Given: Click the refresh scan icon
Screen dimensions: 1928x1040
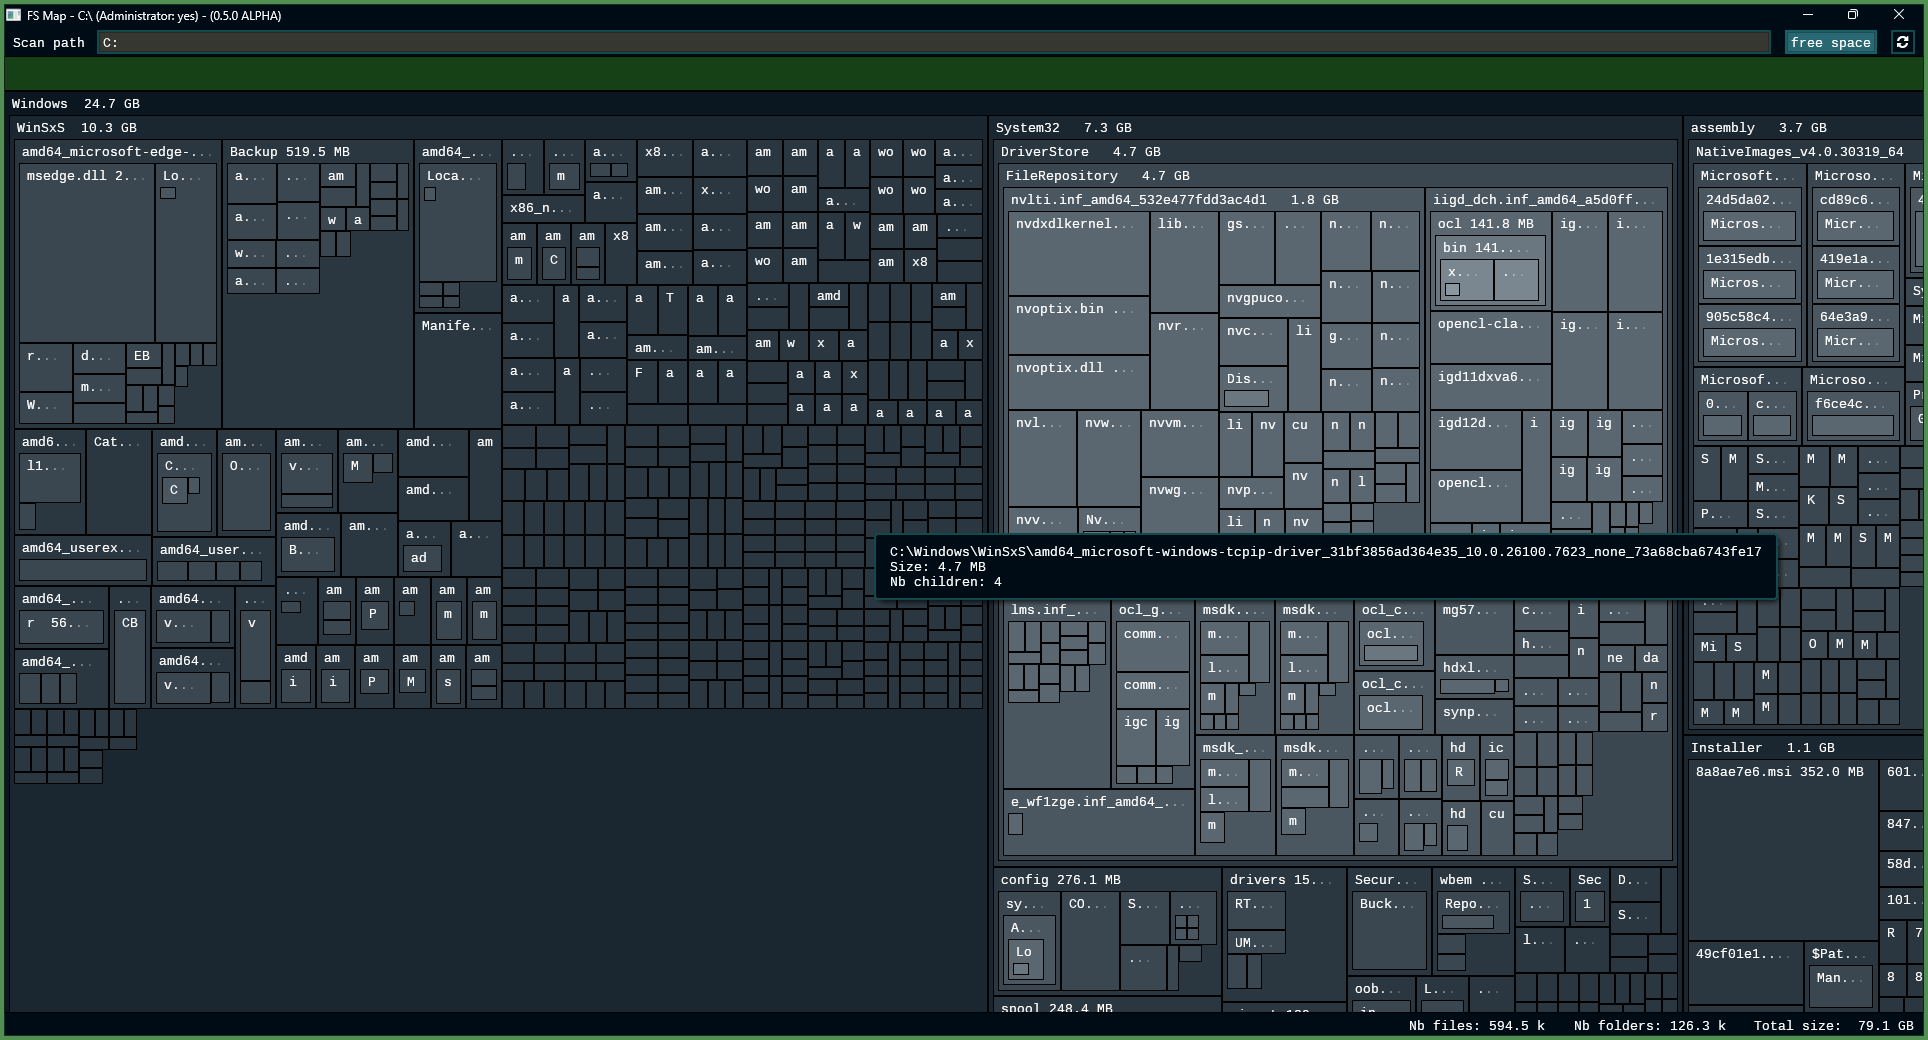Looking at the screenshot, I should coord(1902,42).
